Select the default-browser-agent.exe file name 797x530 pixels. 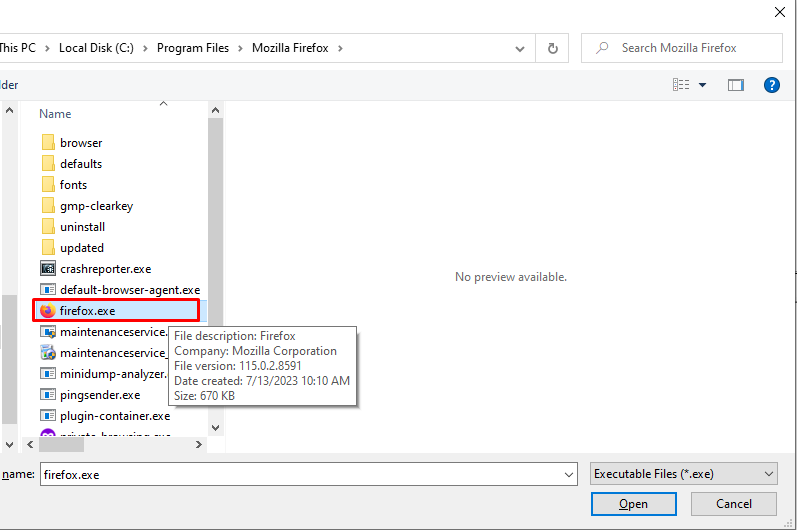pyautogui.click(x=130, y=290)
